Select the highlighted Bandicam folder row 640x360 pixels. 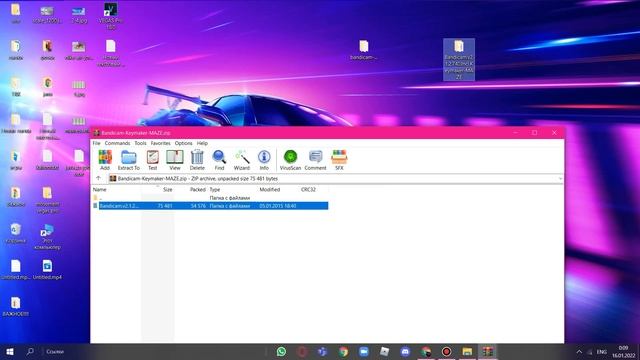pyautogui.click(x=210, y=206)
